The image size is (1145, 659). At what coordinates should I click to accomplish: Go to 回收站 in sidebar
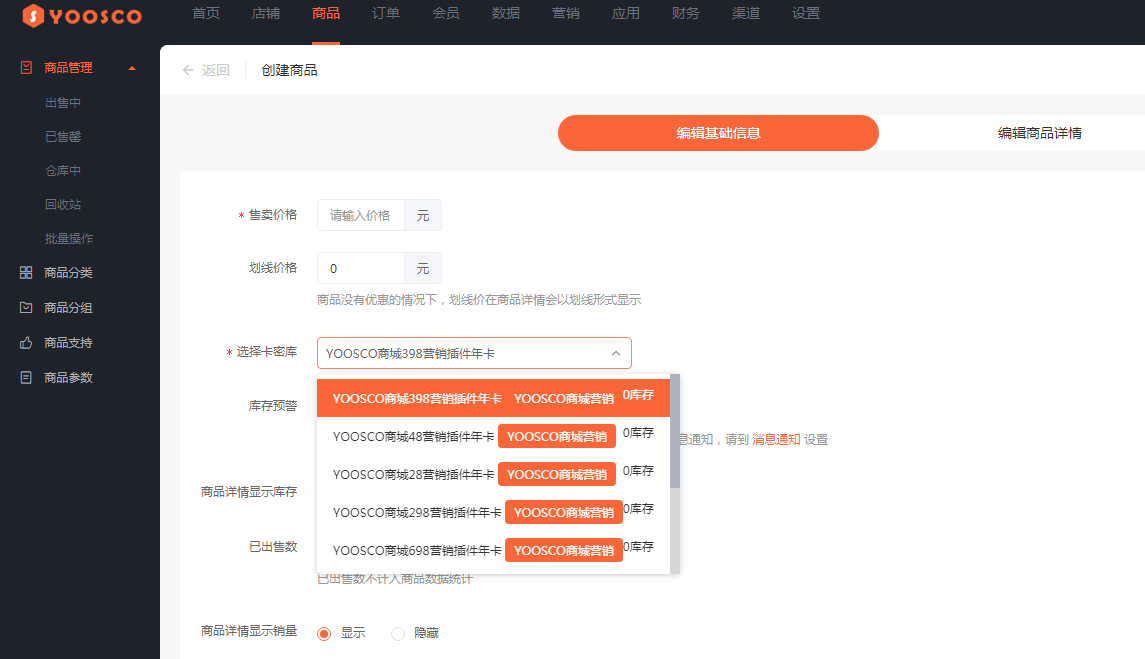63,205
